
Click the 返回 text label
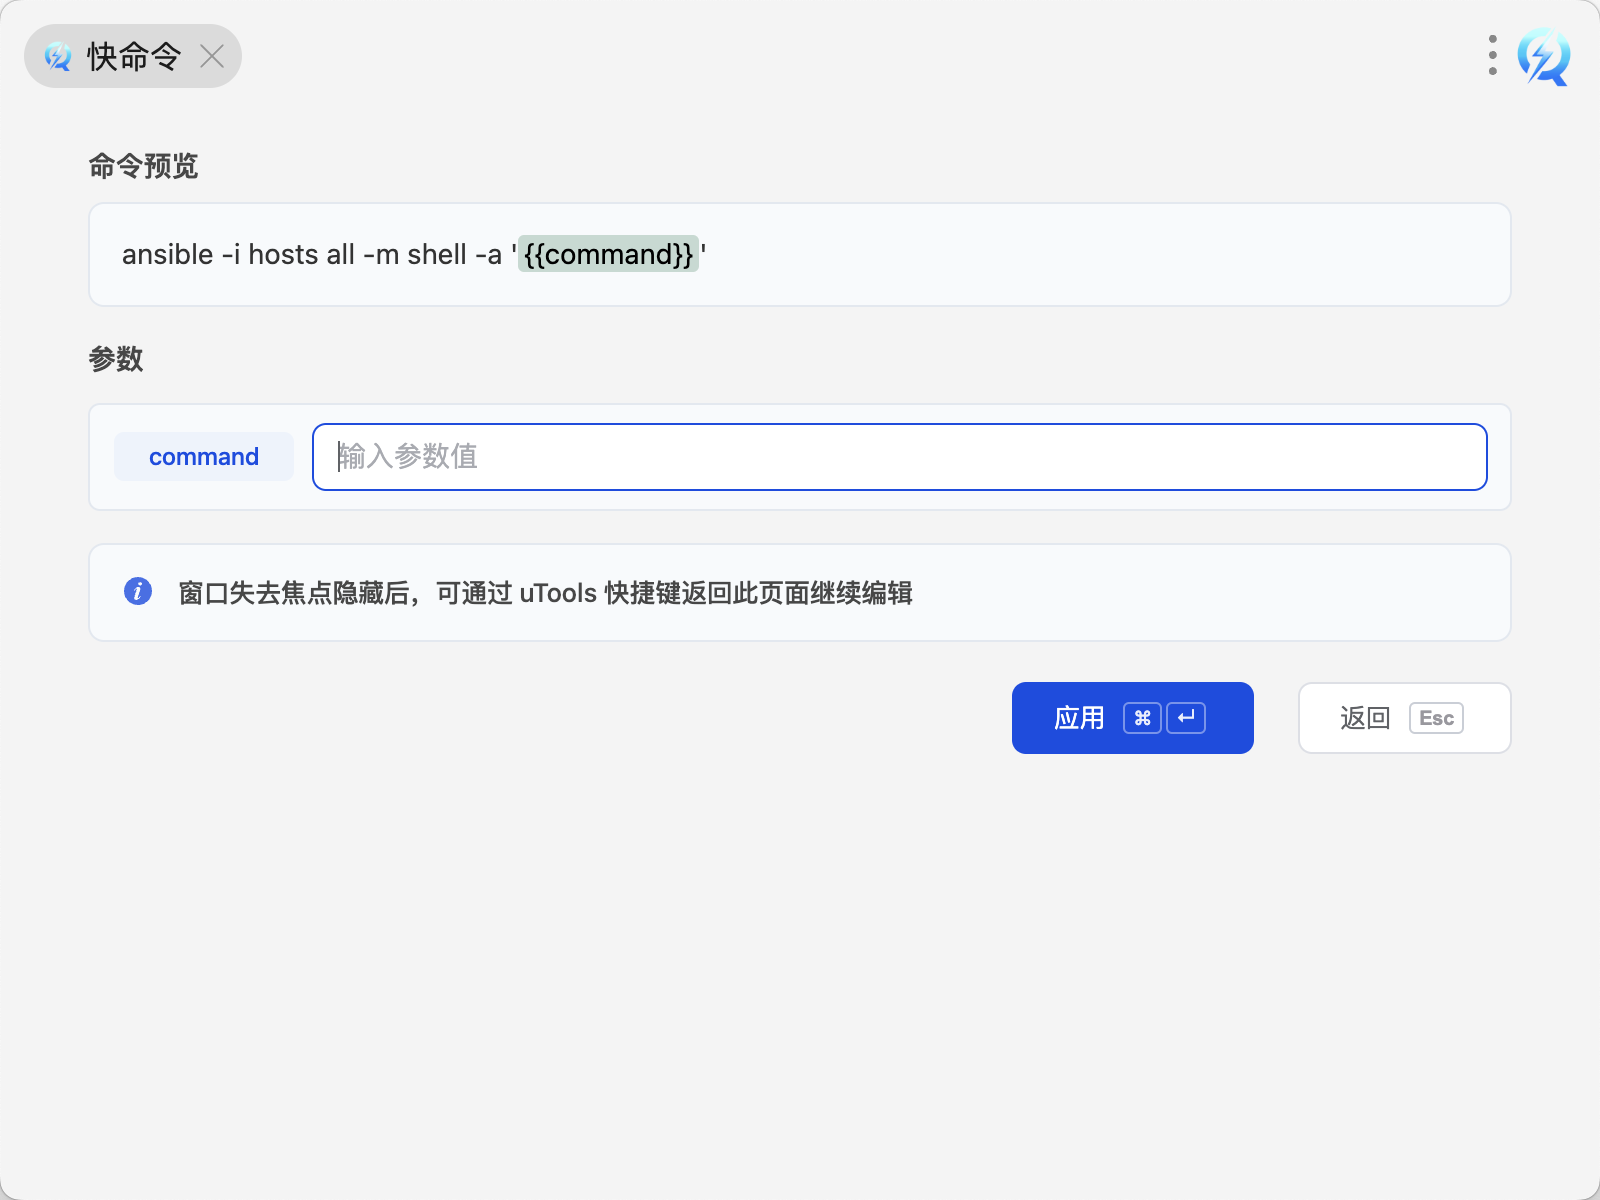1365,718
